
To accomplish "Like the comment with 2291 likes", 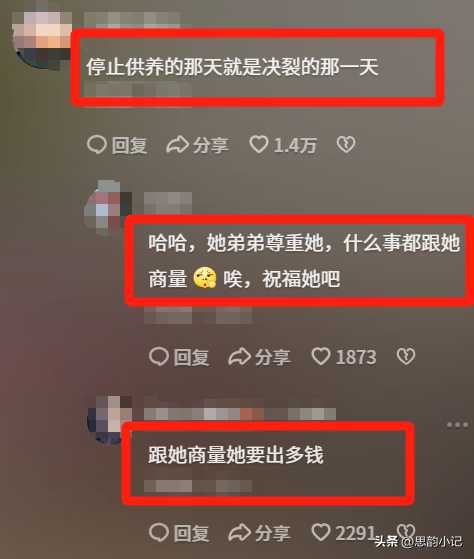I will point(321,532).
